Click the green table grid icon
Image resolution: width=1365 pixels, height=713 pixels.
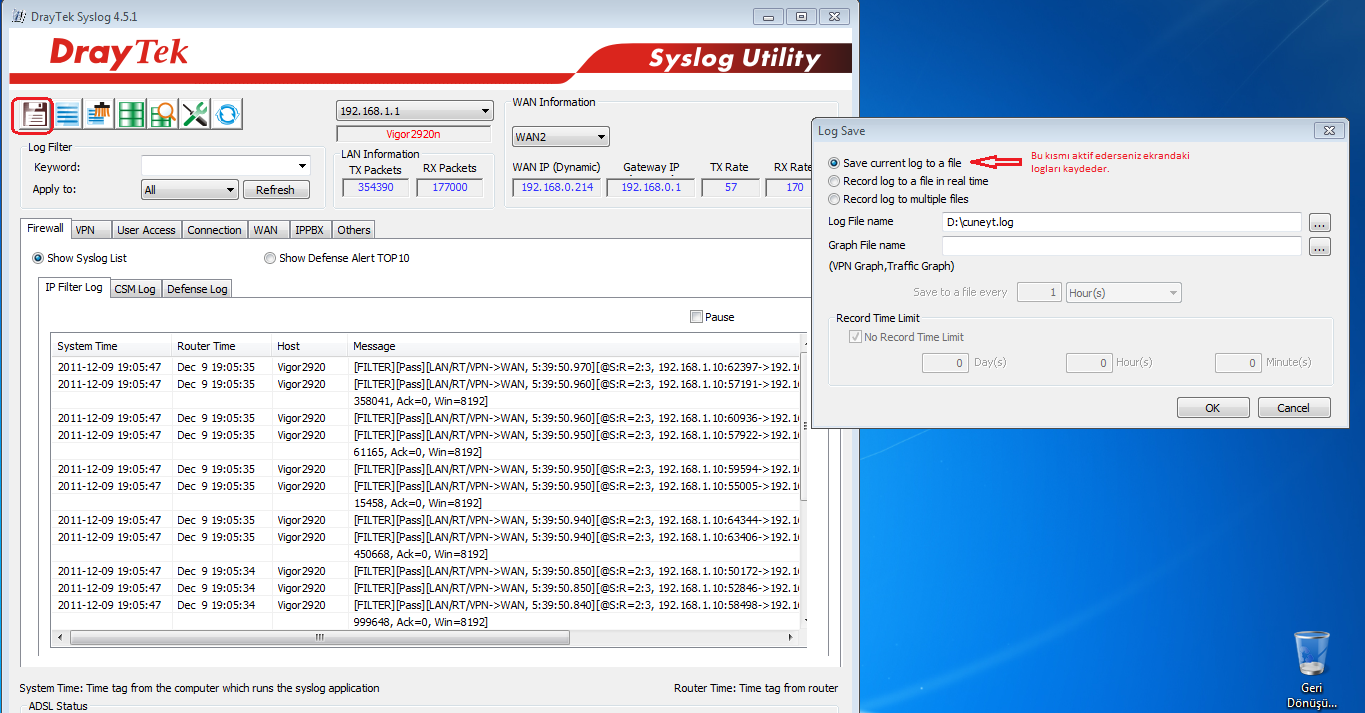coord(131,115)
